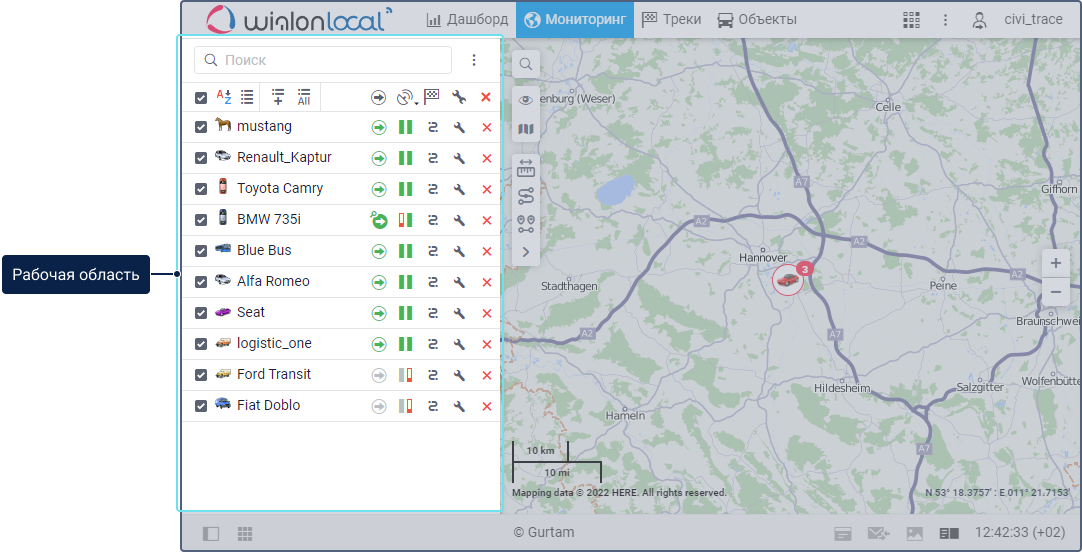Remove Fiat Doblo with red X
Viewport: 1082px width, 552px height.
(487, 406)
